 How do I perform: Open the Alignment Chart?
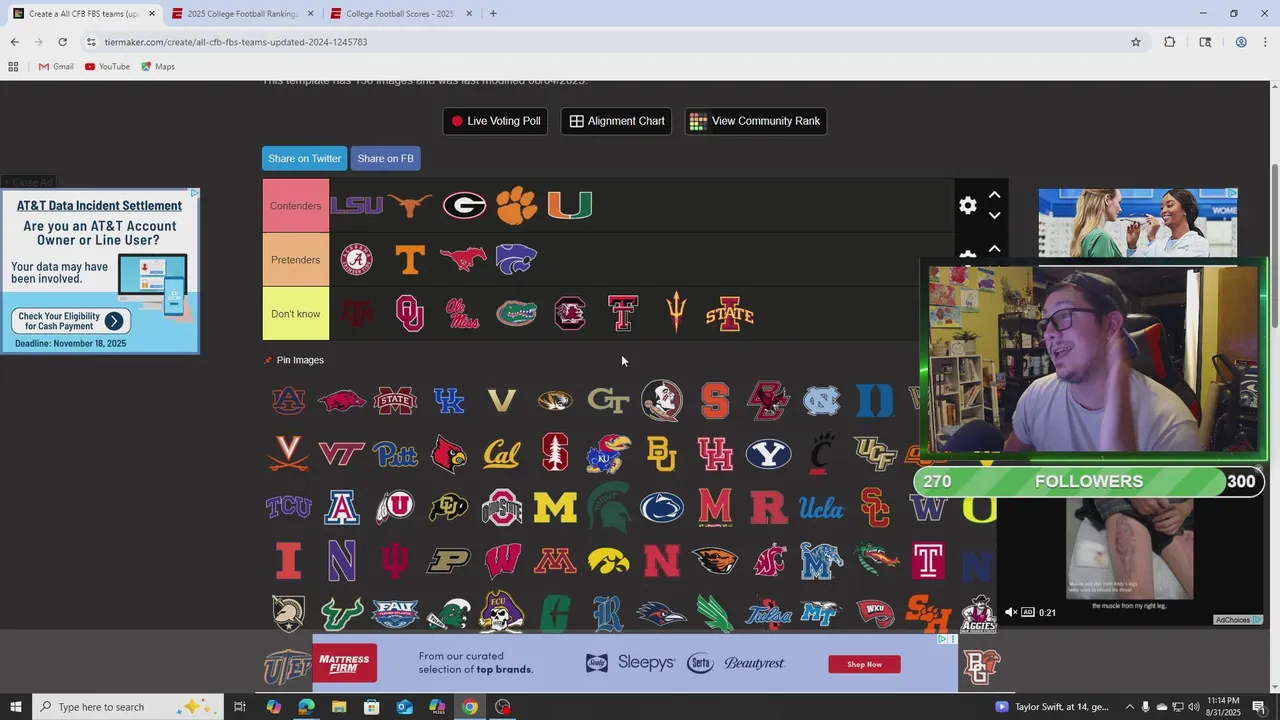tap(616, 121)
